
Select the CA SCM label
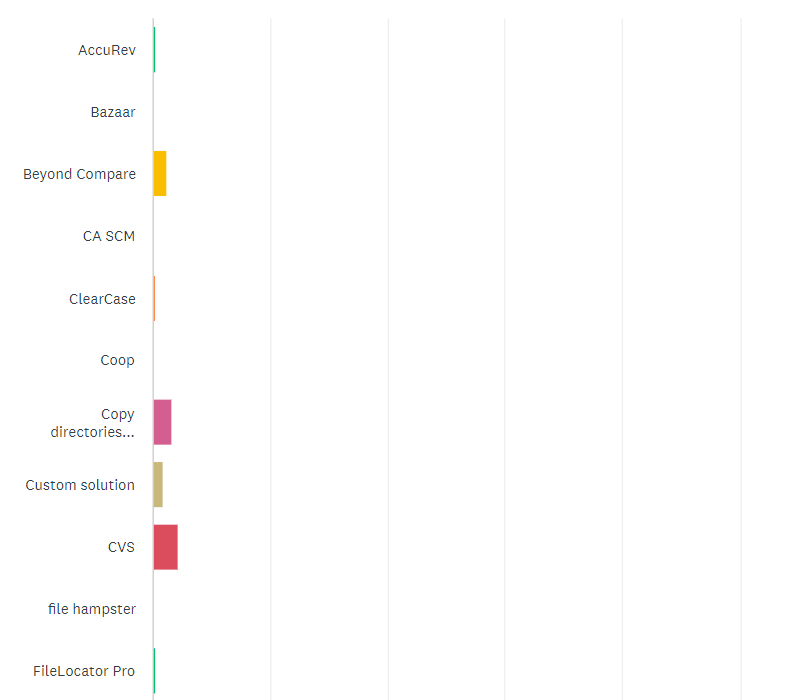click(x=109, y=236)
